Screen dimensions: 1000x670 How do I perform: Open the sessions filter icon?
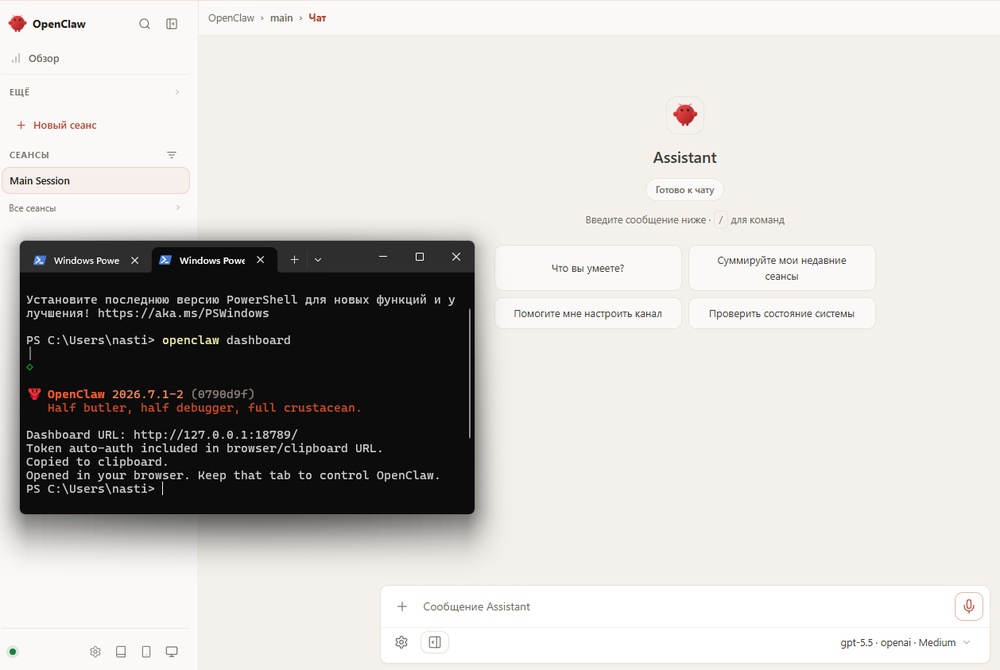pos(172,155)
